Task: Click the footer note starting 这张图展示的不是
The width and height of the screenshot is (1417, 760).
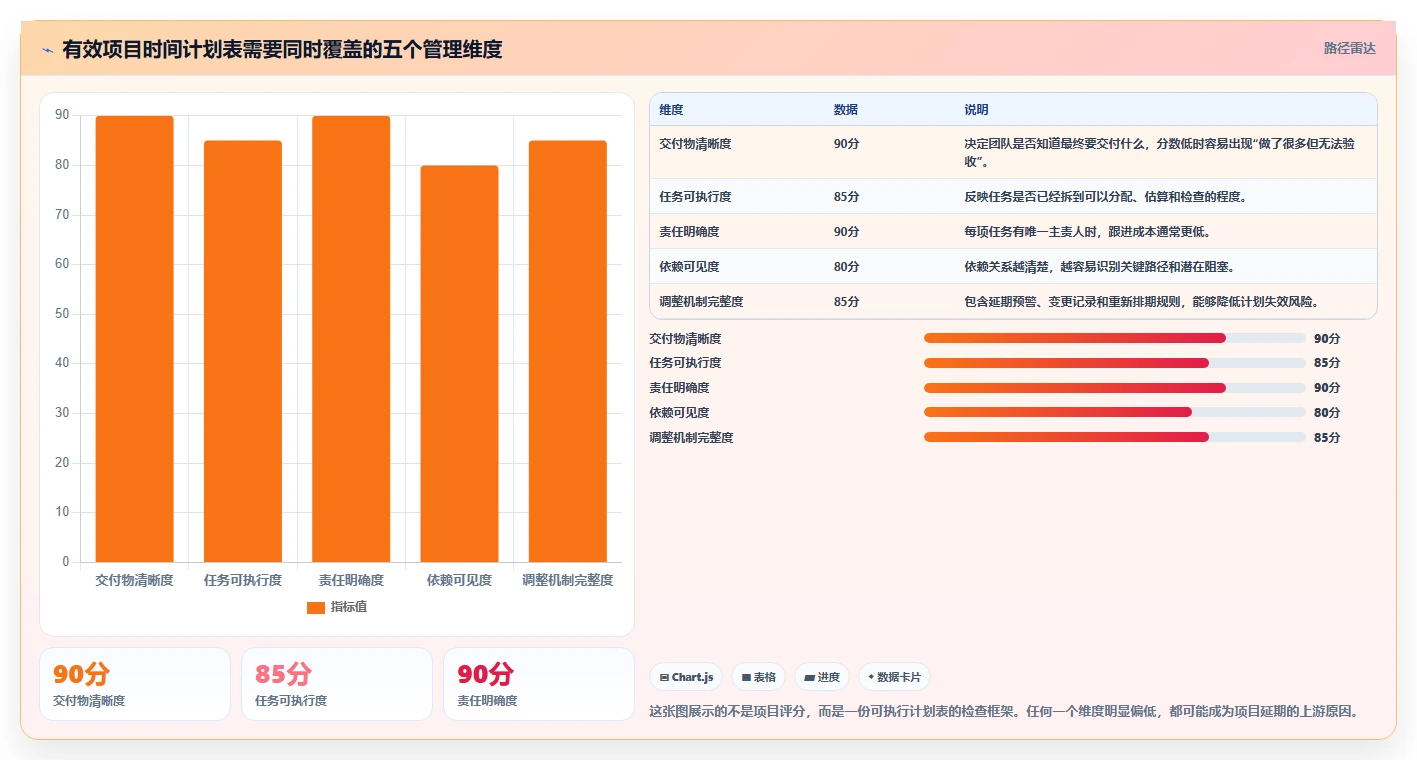Action: 1004,711
